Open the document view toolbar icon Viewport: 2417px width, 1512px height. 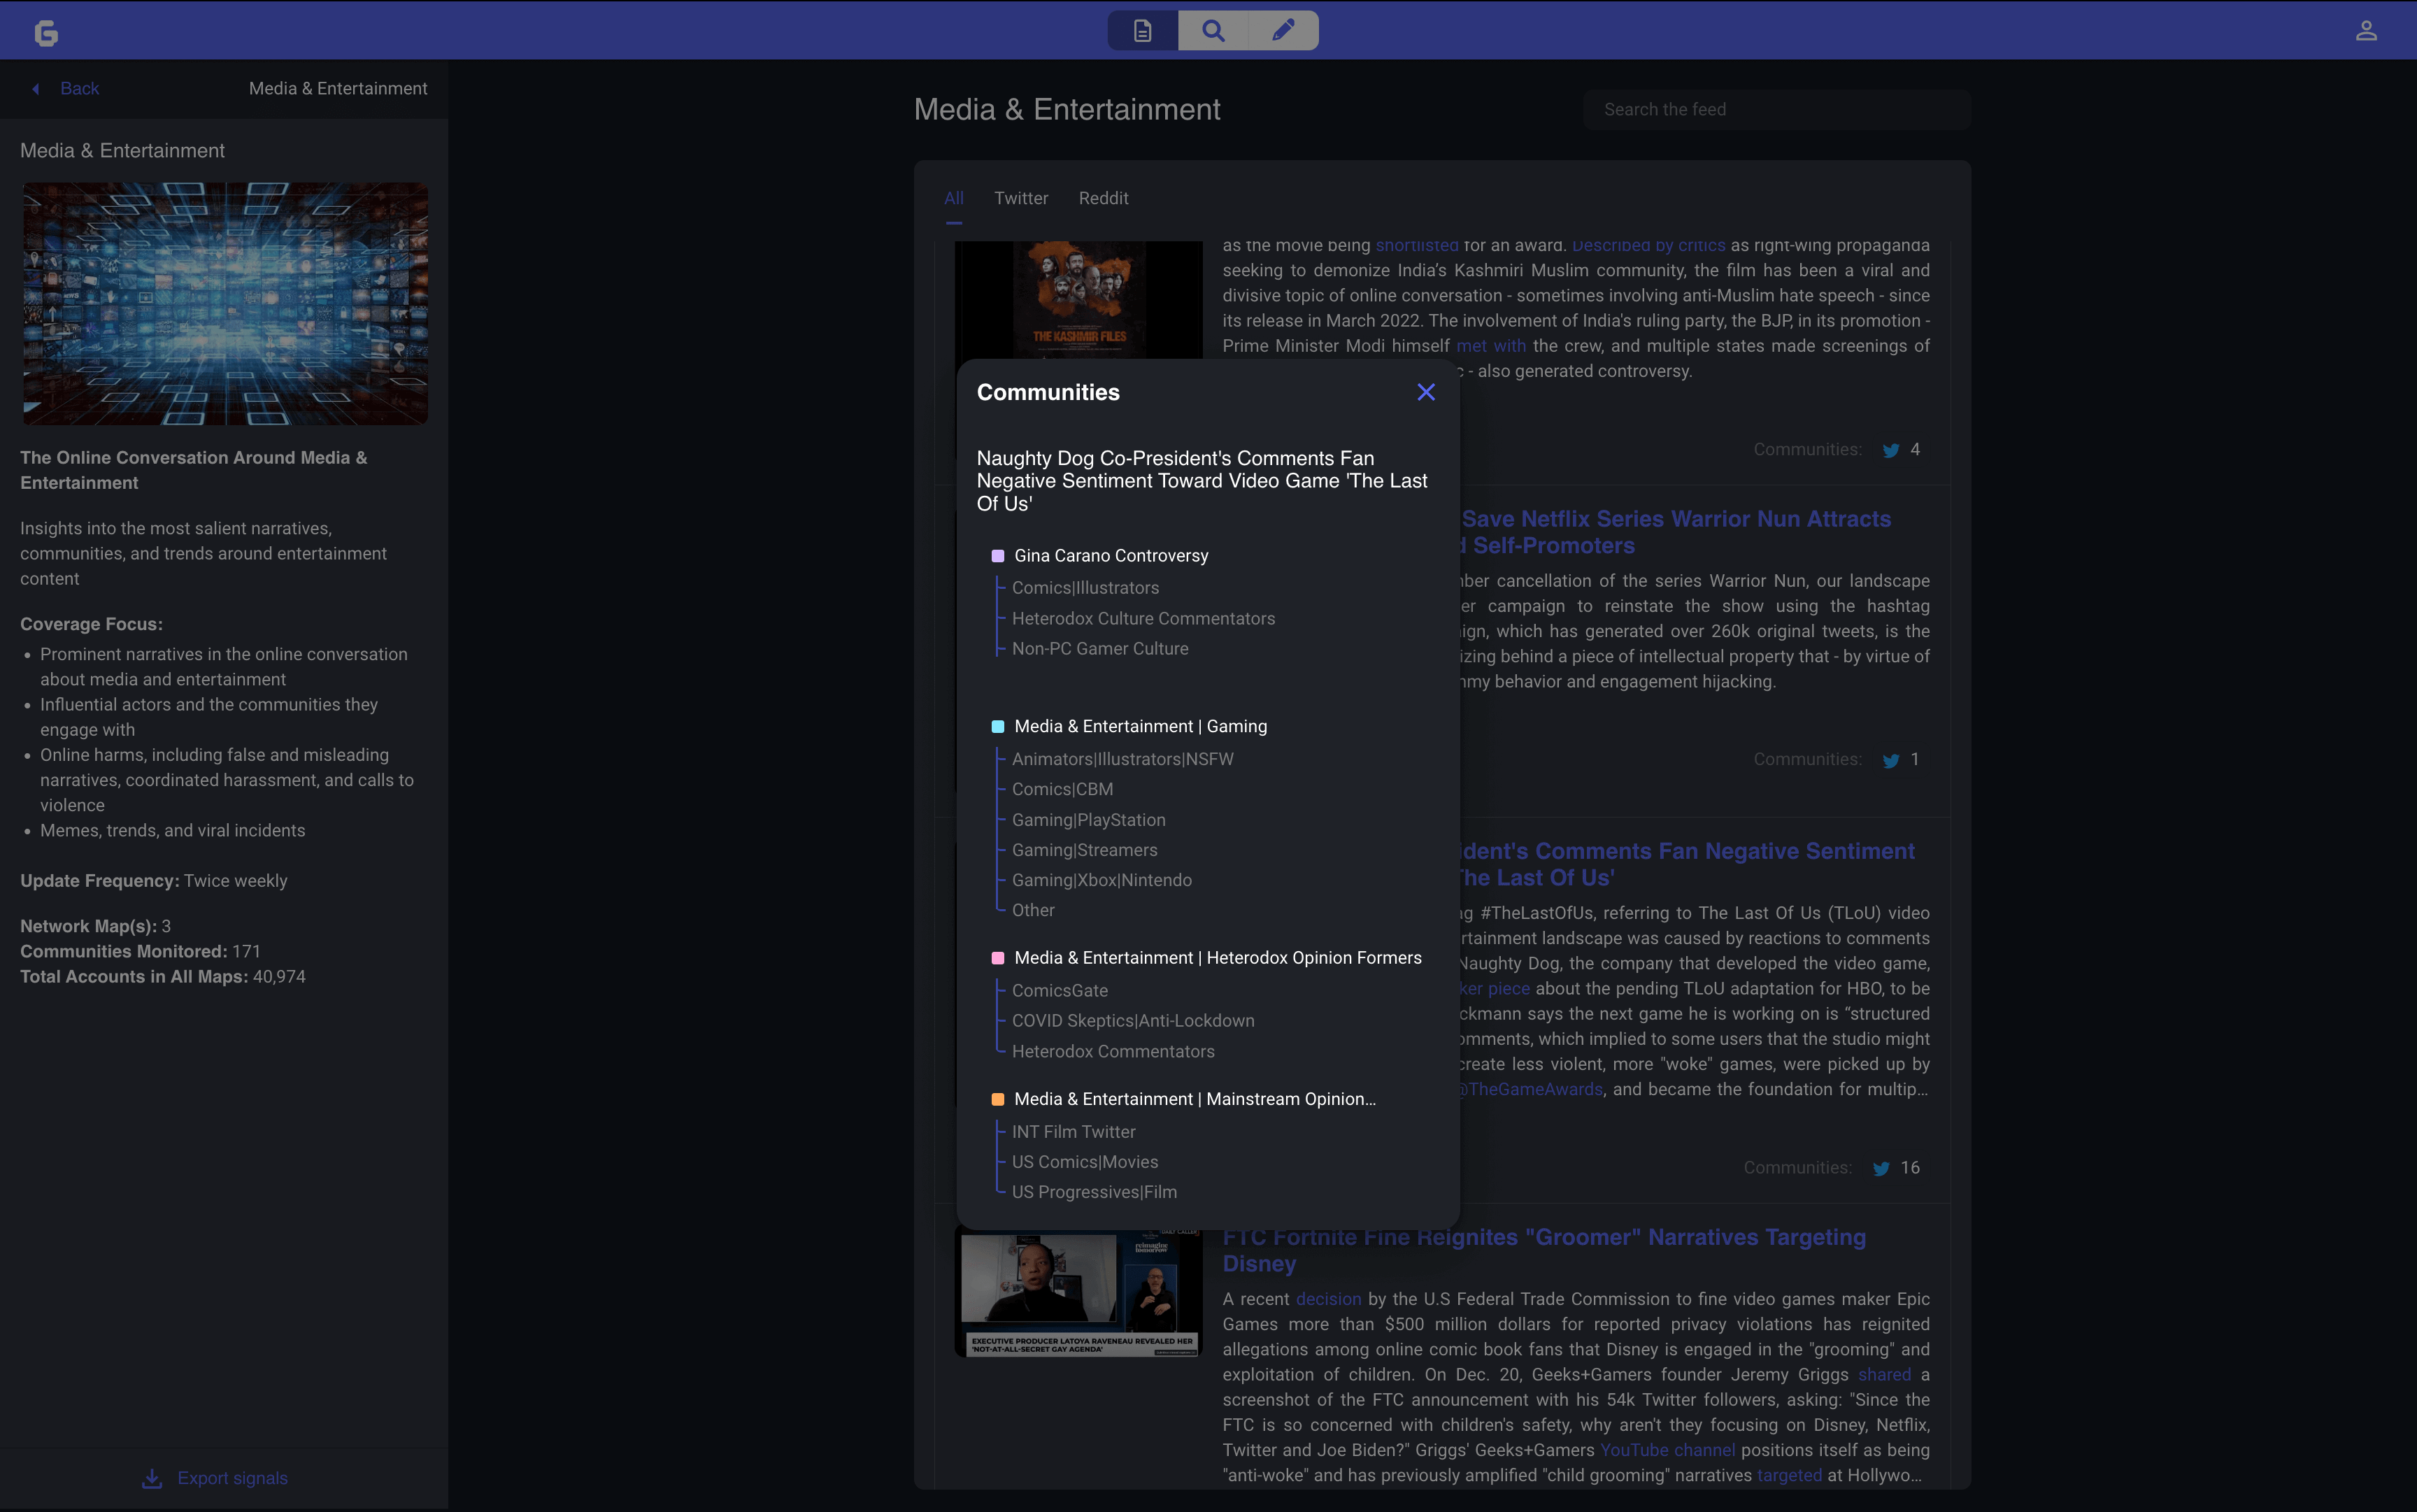point(1142,31)
